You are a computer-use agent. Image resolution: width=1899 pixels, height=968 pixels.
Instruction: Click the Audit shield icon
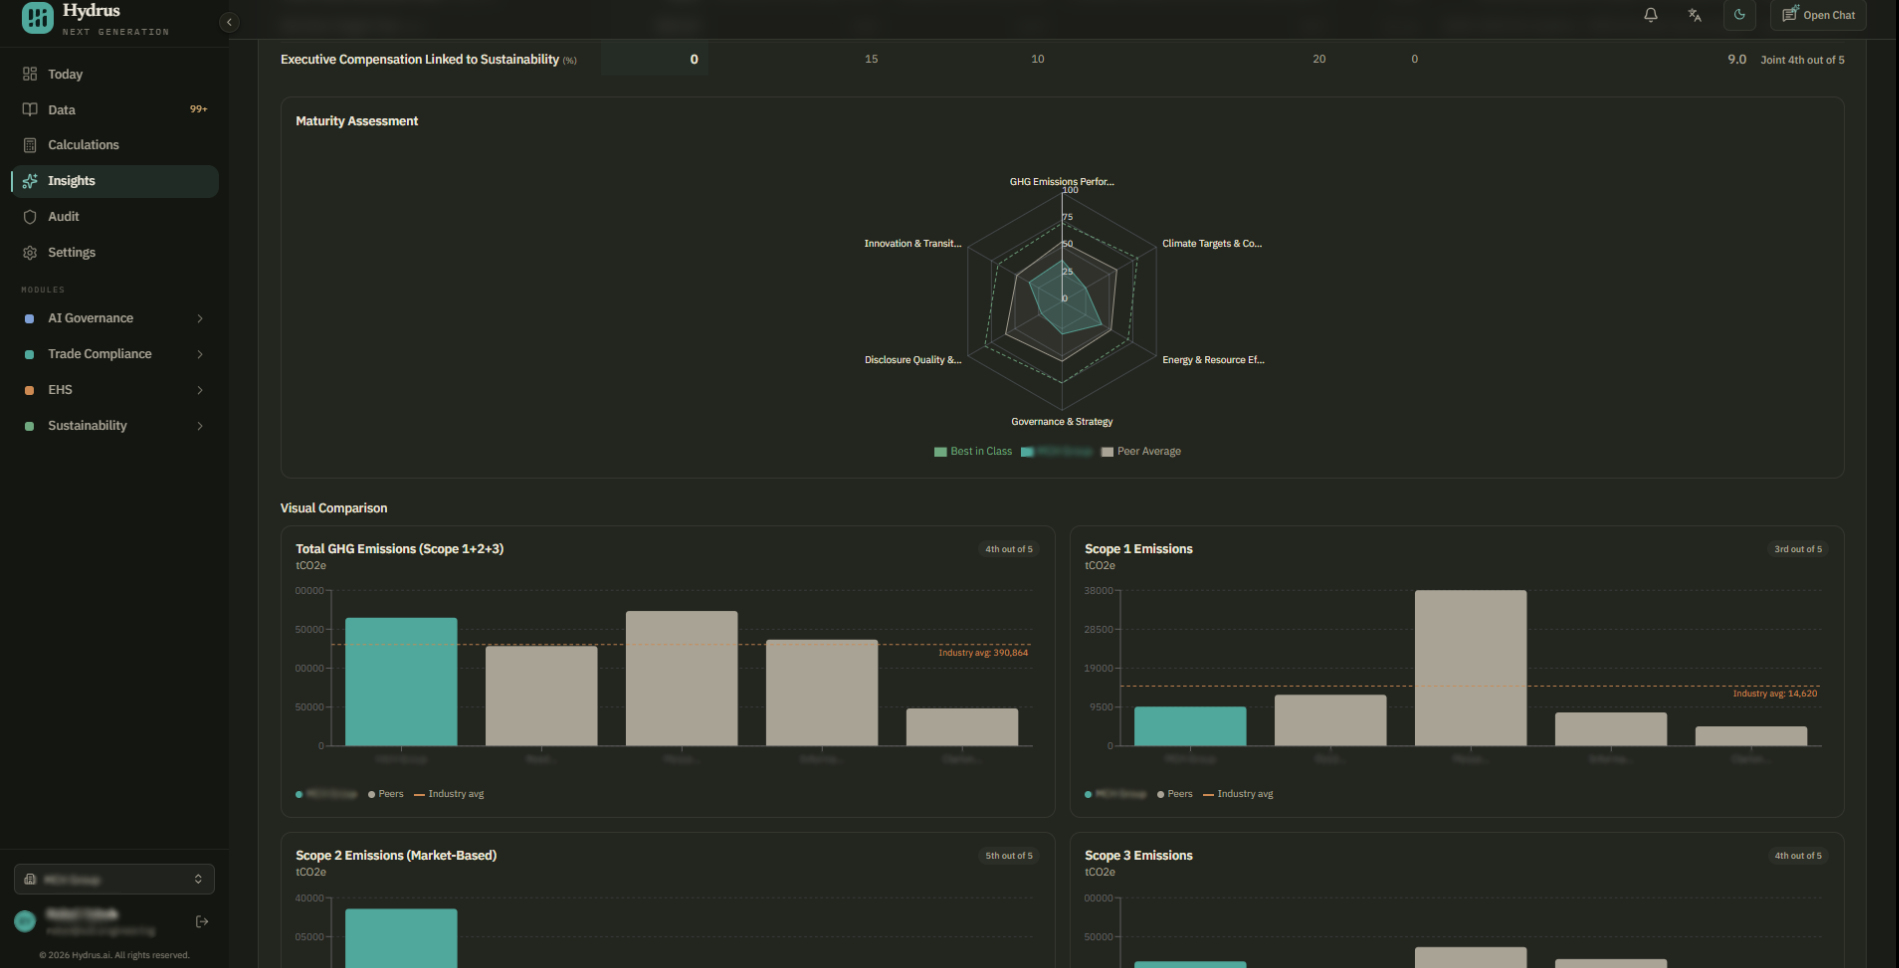[x=30, y=217]
